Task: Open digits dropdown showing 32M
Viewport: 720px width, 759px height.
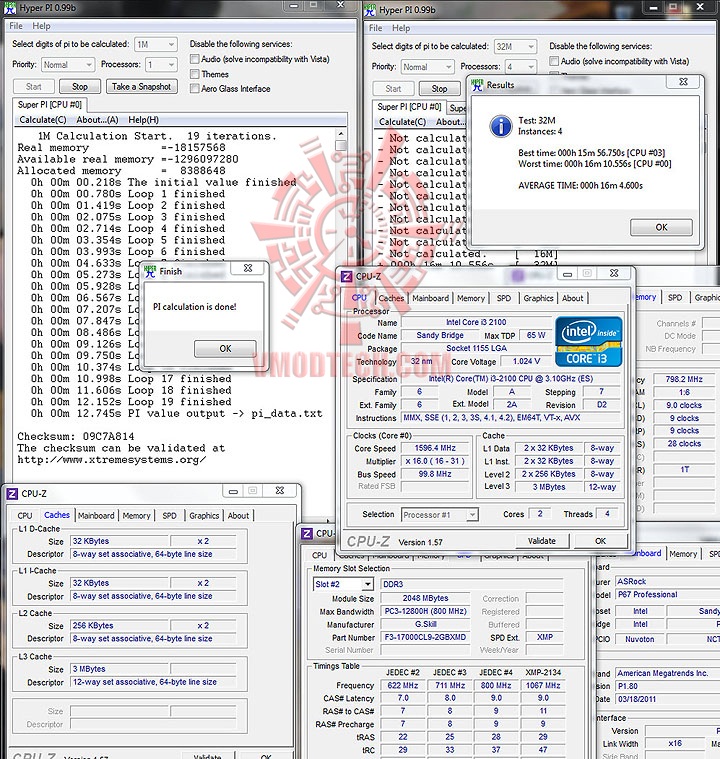Action: click(515, 46)
